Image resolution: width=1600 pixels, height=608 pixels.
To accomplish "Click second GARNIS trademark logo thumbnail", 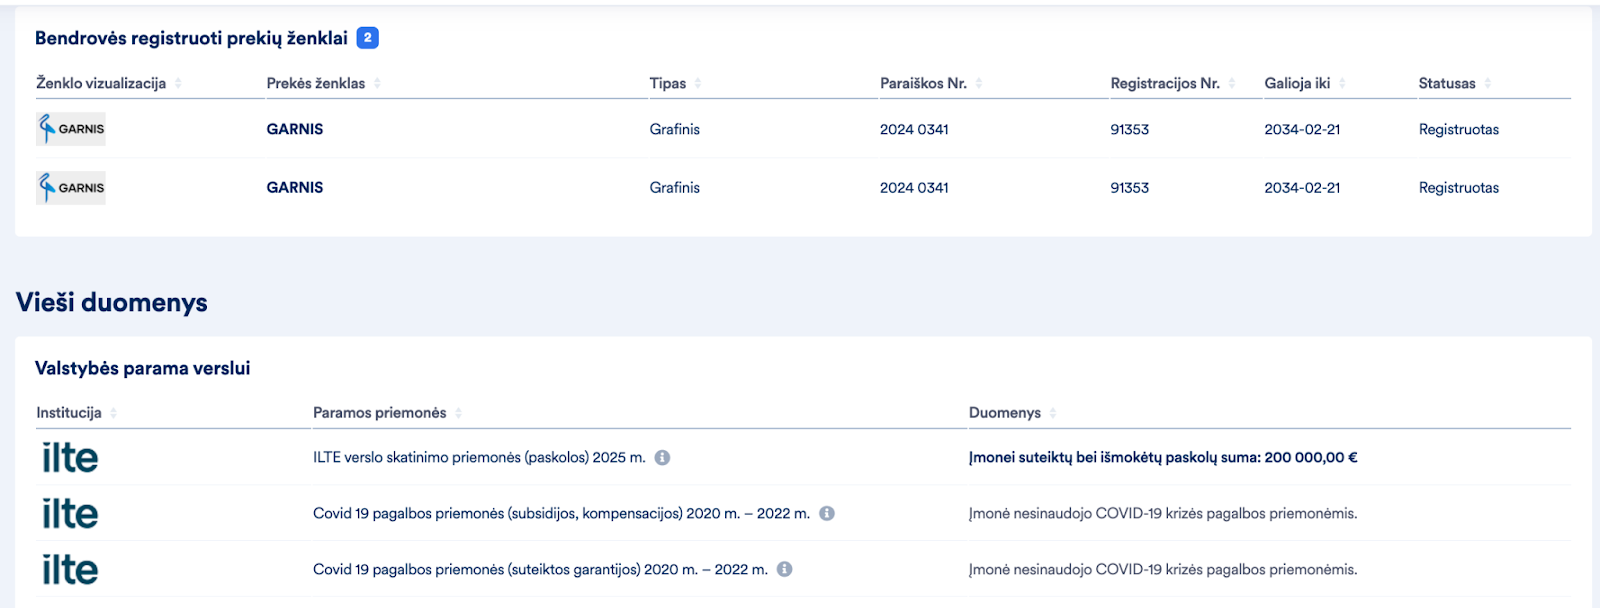I will pyautogui.click(x=71, y=187).
